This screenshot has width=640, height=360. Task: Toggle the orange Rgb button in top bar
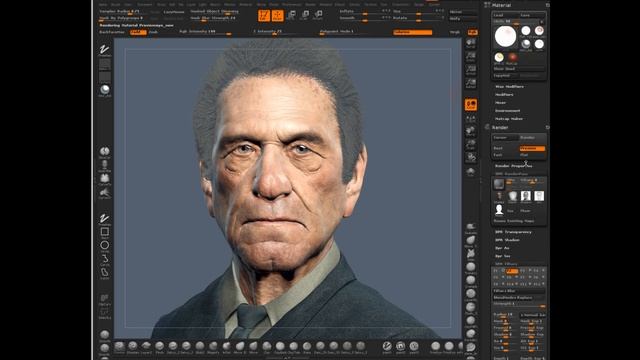[x=473, y=32]
